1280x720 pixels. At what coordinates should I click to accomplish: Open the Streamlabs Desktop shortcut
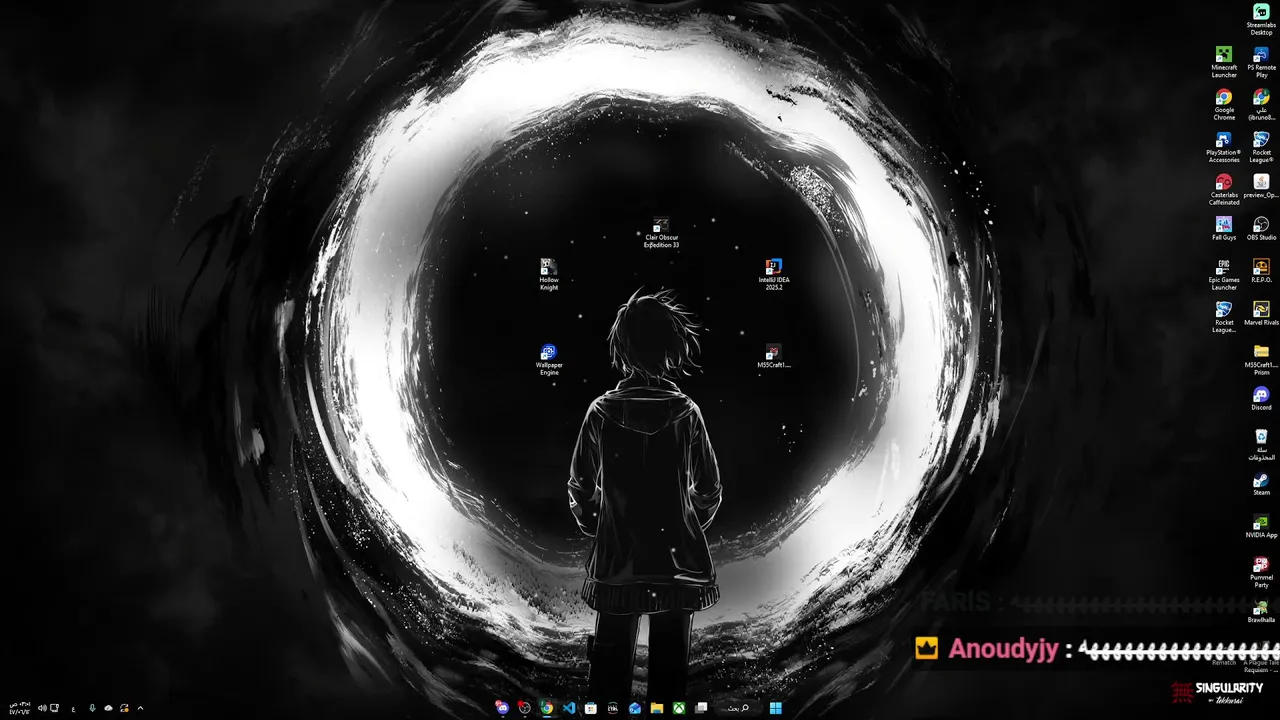pyautogui.click(x=1261, y=19)
